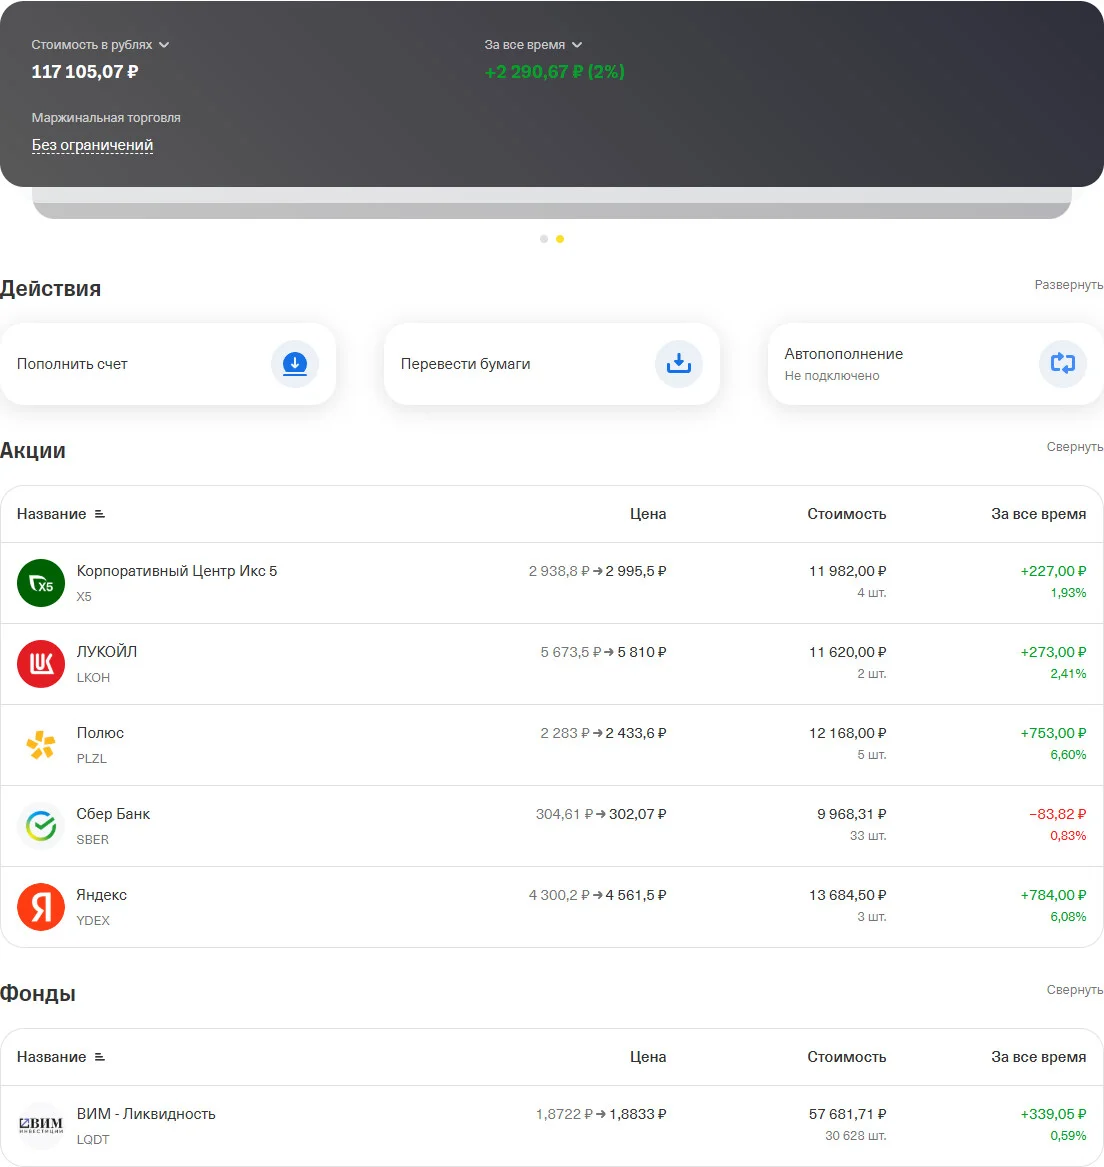Open the Полюс stock name
Viewport: 1104px width, 1167px height.
point(100,733)
